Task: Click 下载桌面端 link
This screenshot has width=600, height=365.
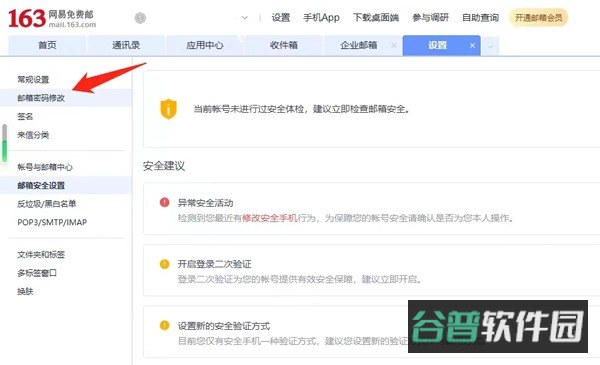Action: pos(376,18)
